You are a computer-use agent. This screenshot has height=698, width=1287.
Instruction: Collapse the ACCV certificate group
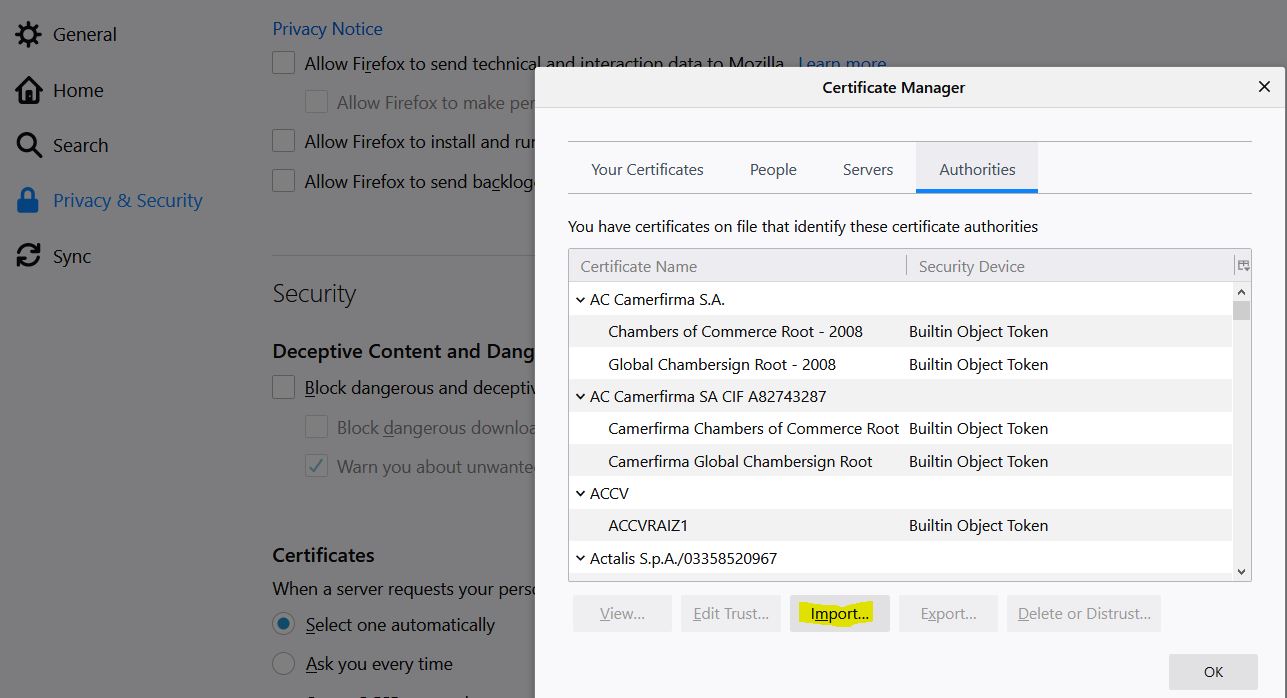point(580,493)
